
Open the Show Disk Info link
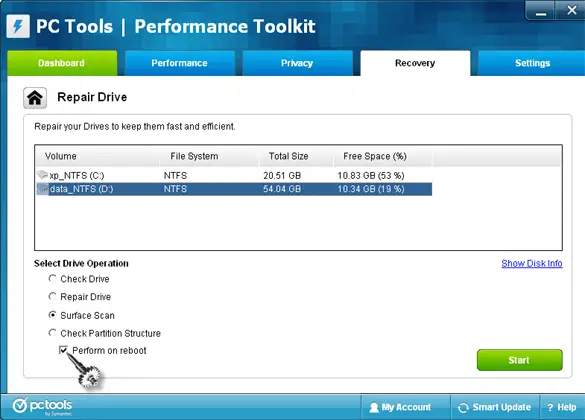click(532, 263)
